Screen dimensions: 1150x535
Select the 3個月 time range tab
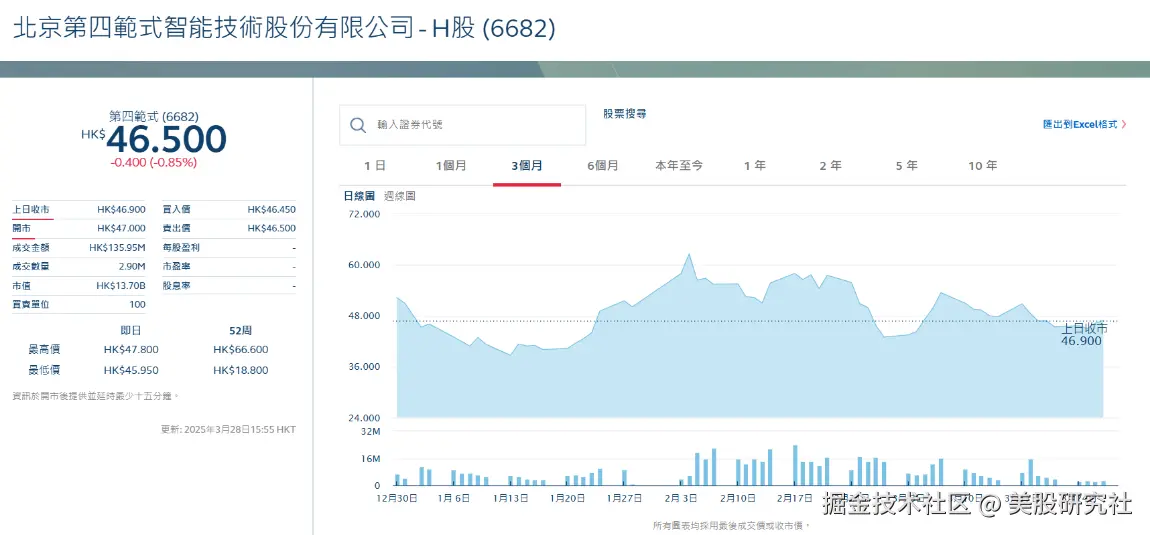click(527, 166)
